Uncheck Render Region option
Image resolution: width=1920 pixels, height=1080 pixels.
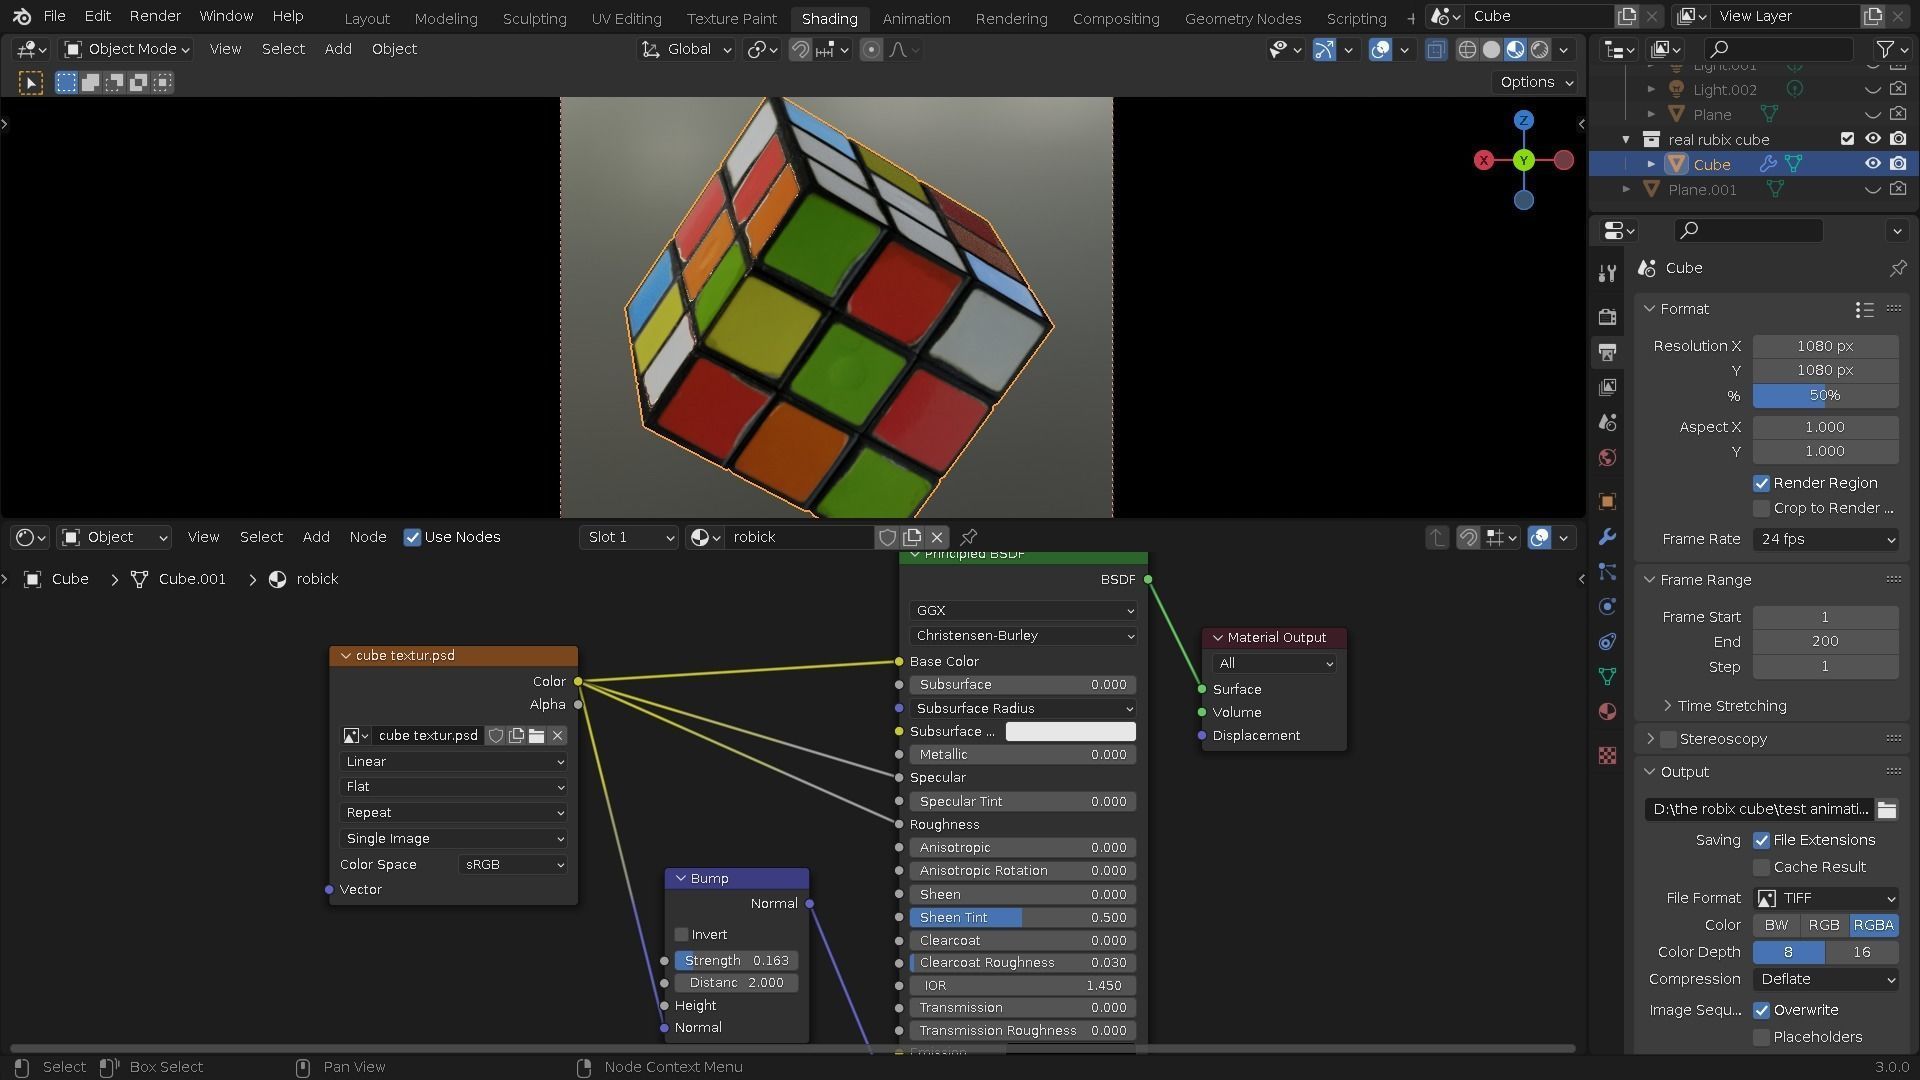tap(1761, 484)
